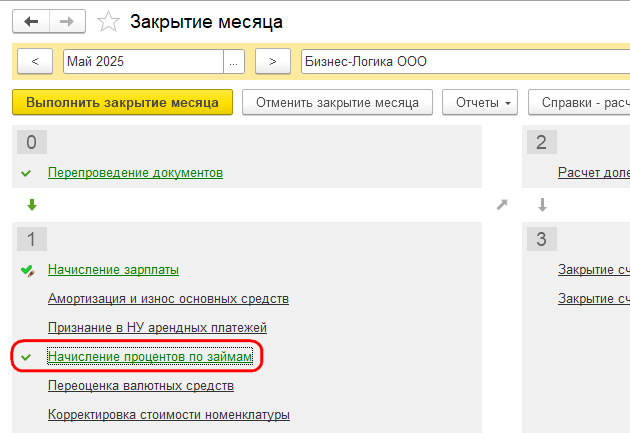Add page to favorites with the star icon

click(x=108, y=21)
